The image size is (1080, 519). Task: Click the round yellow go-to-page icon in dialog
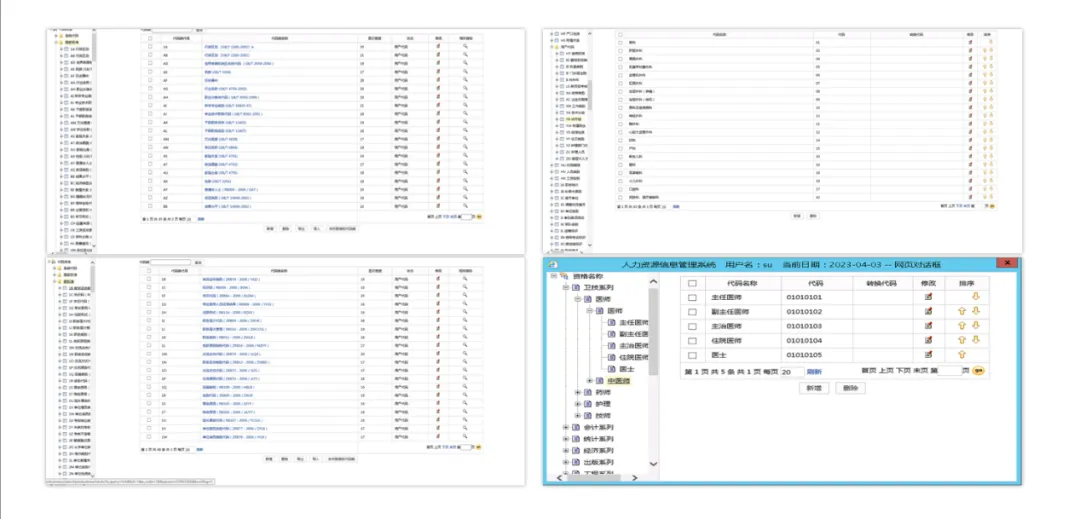pyautogui.click(x=977, y=371)
